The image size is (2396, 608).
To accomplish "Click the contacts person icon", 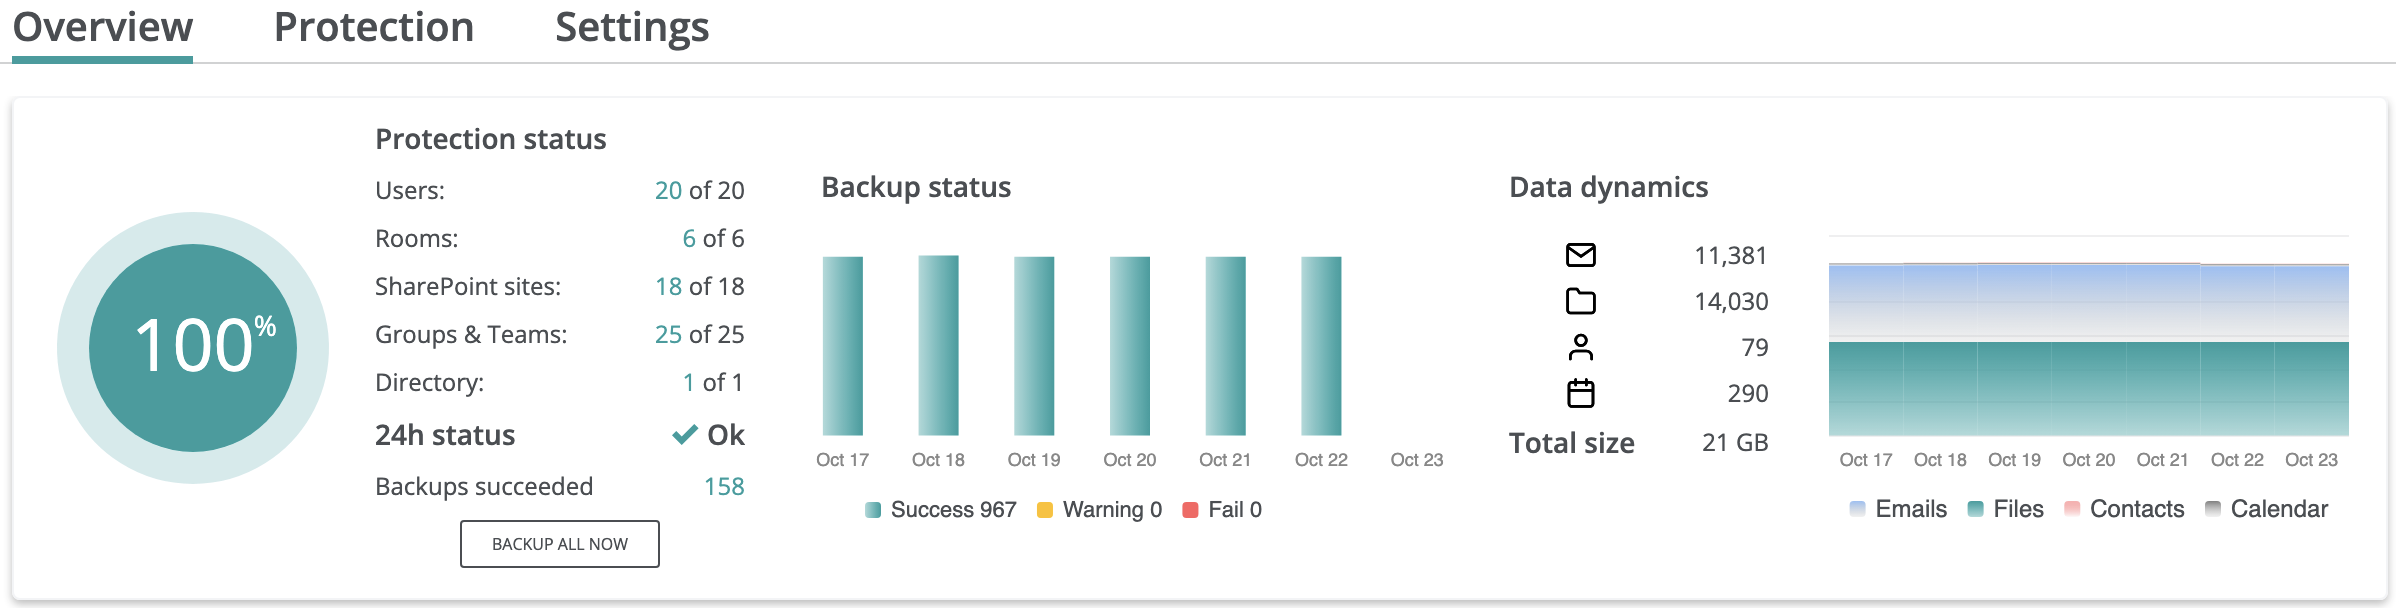I will pos(1580,347).
